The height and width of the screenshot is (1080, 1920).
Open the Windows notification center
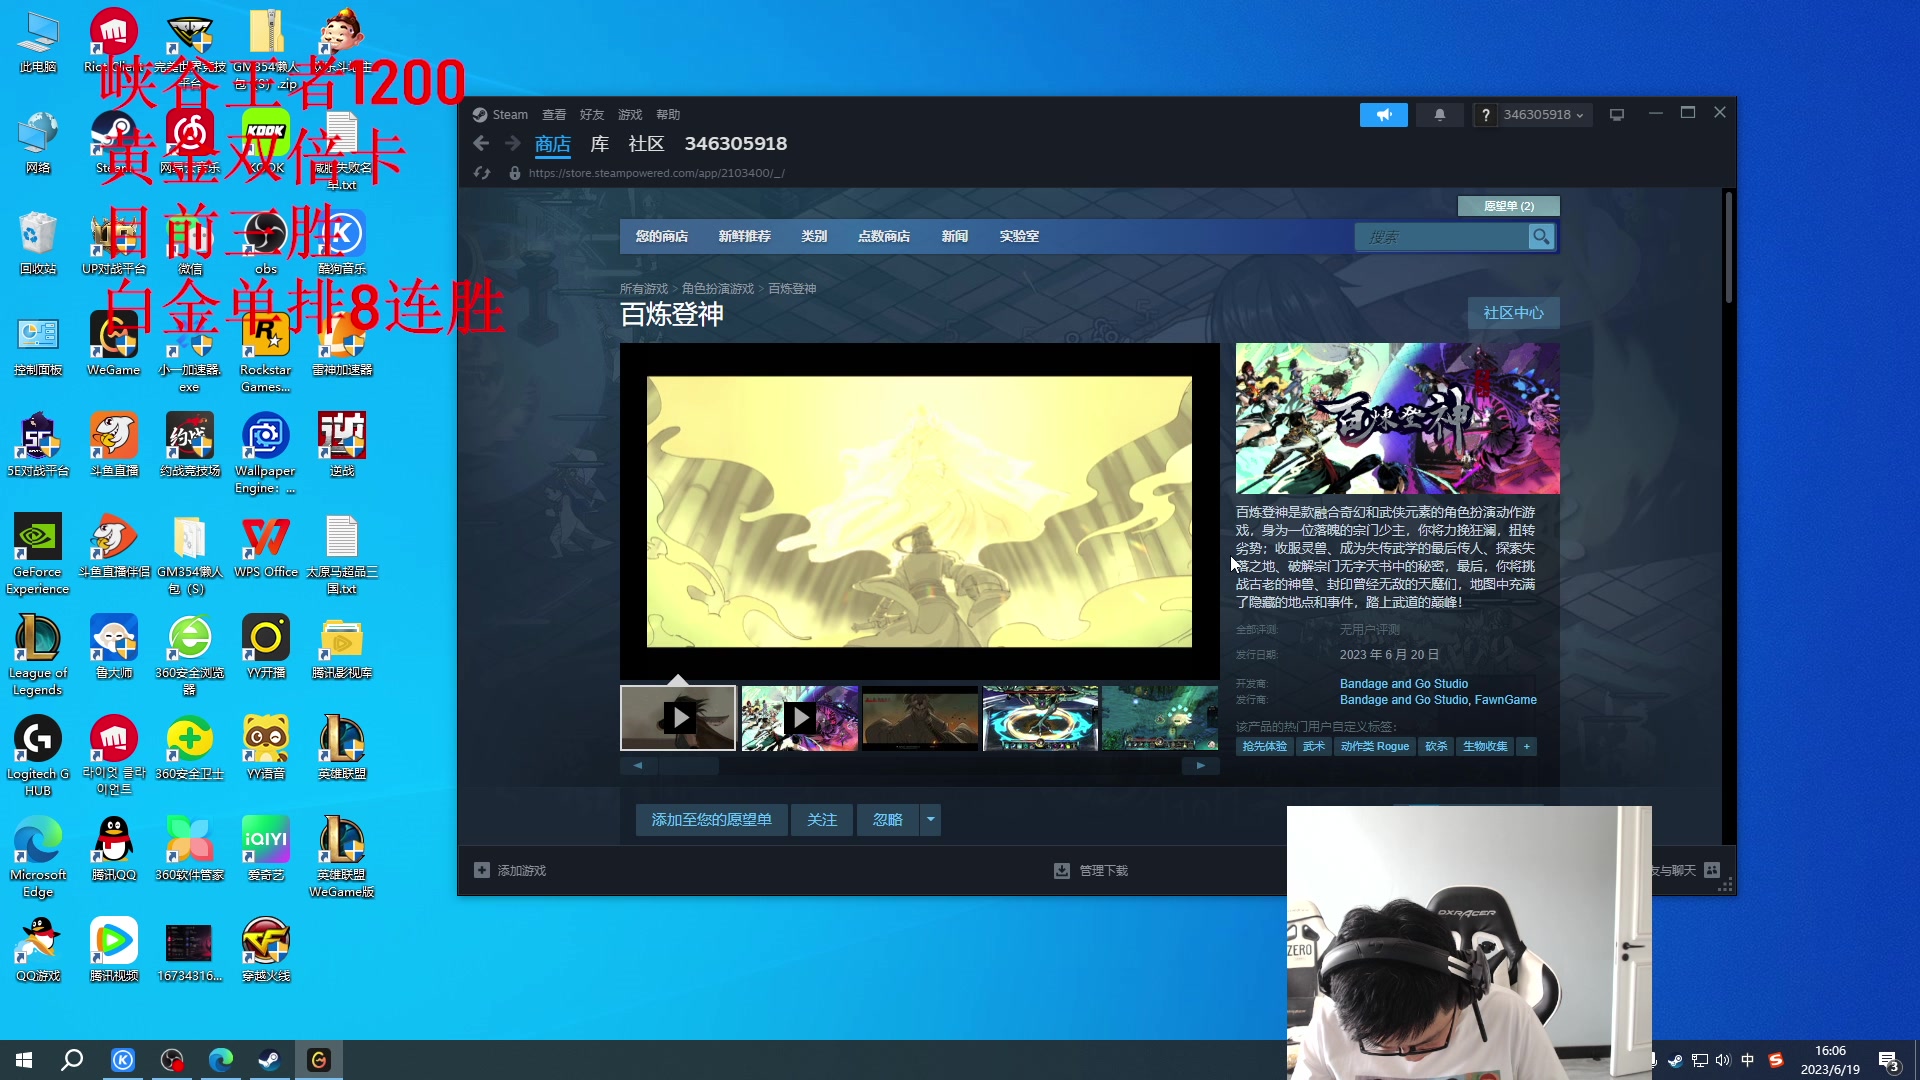click(x=1889, y=1061)
